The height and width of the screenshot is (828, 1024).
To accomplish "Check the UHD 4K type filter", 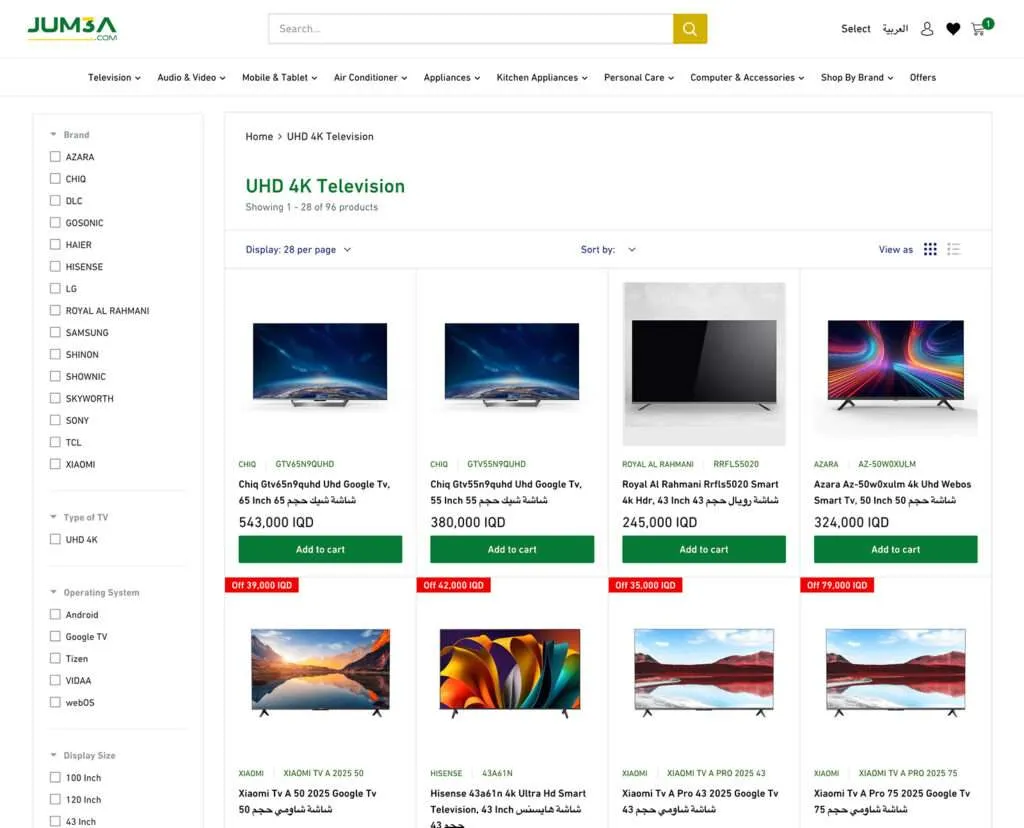I will click(55, 539).
